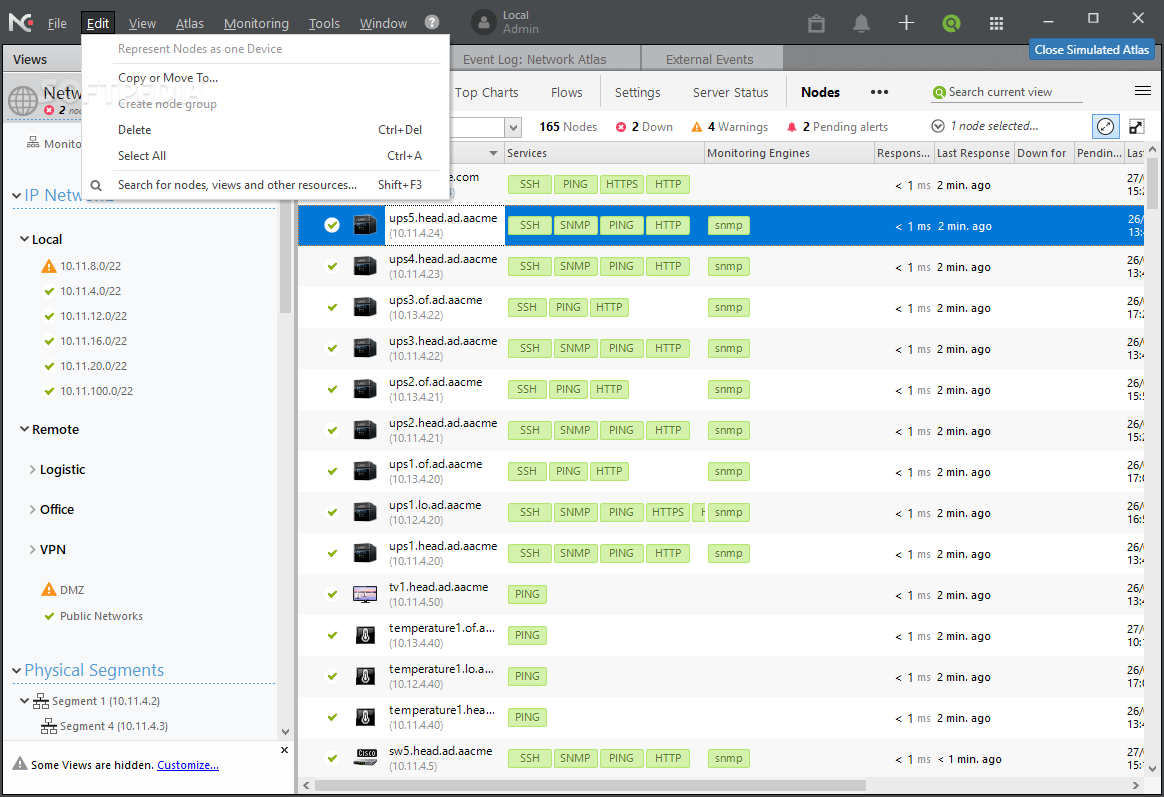Screen dimensions: 1164x797
Task: Collapse the Local tree group
Action: [x=24, y=239]
